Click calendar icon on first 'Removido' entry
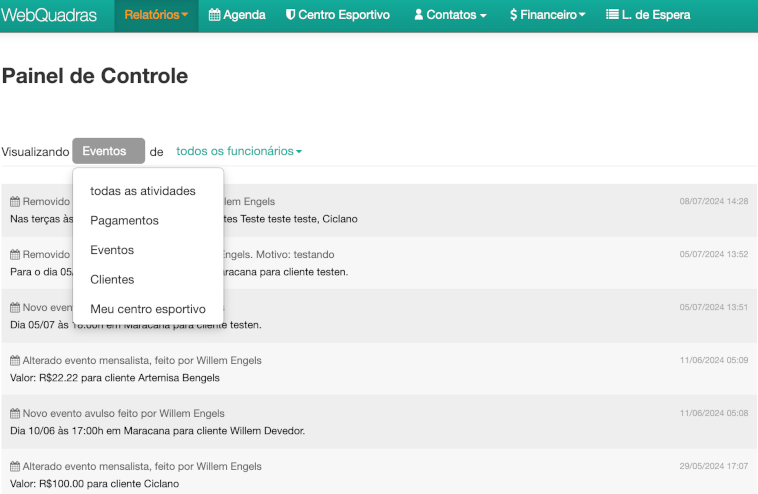Screen dimensions: 758x494 point(15,201)
